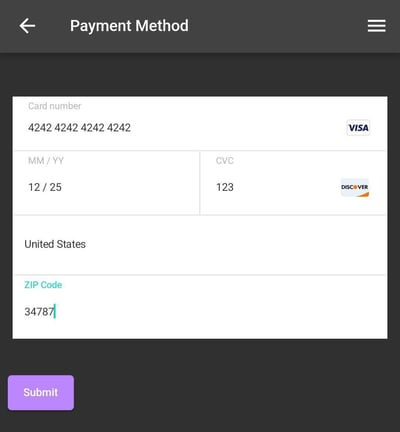Go back using the left arrow
This screenshot has width=400, height=432.
click(27, 26)
